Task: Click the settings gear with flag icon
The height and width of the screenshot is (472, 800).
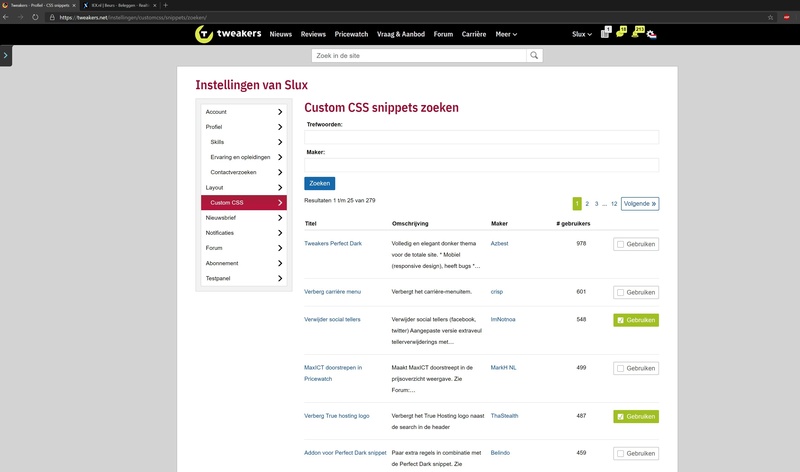Action: coord(652,34)
